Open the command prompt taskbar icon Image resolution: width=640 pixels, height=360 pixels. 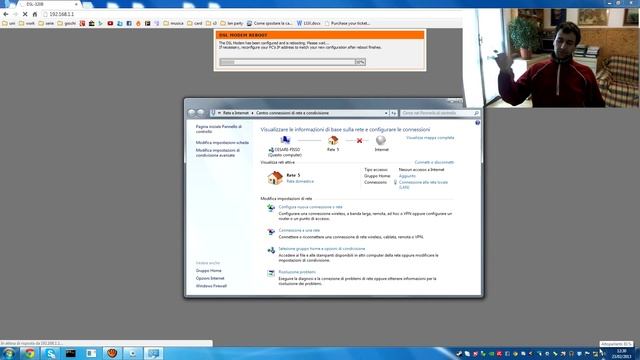[x=71, y=353]
